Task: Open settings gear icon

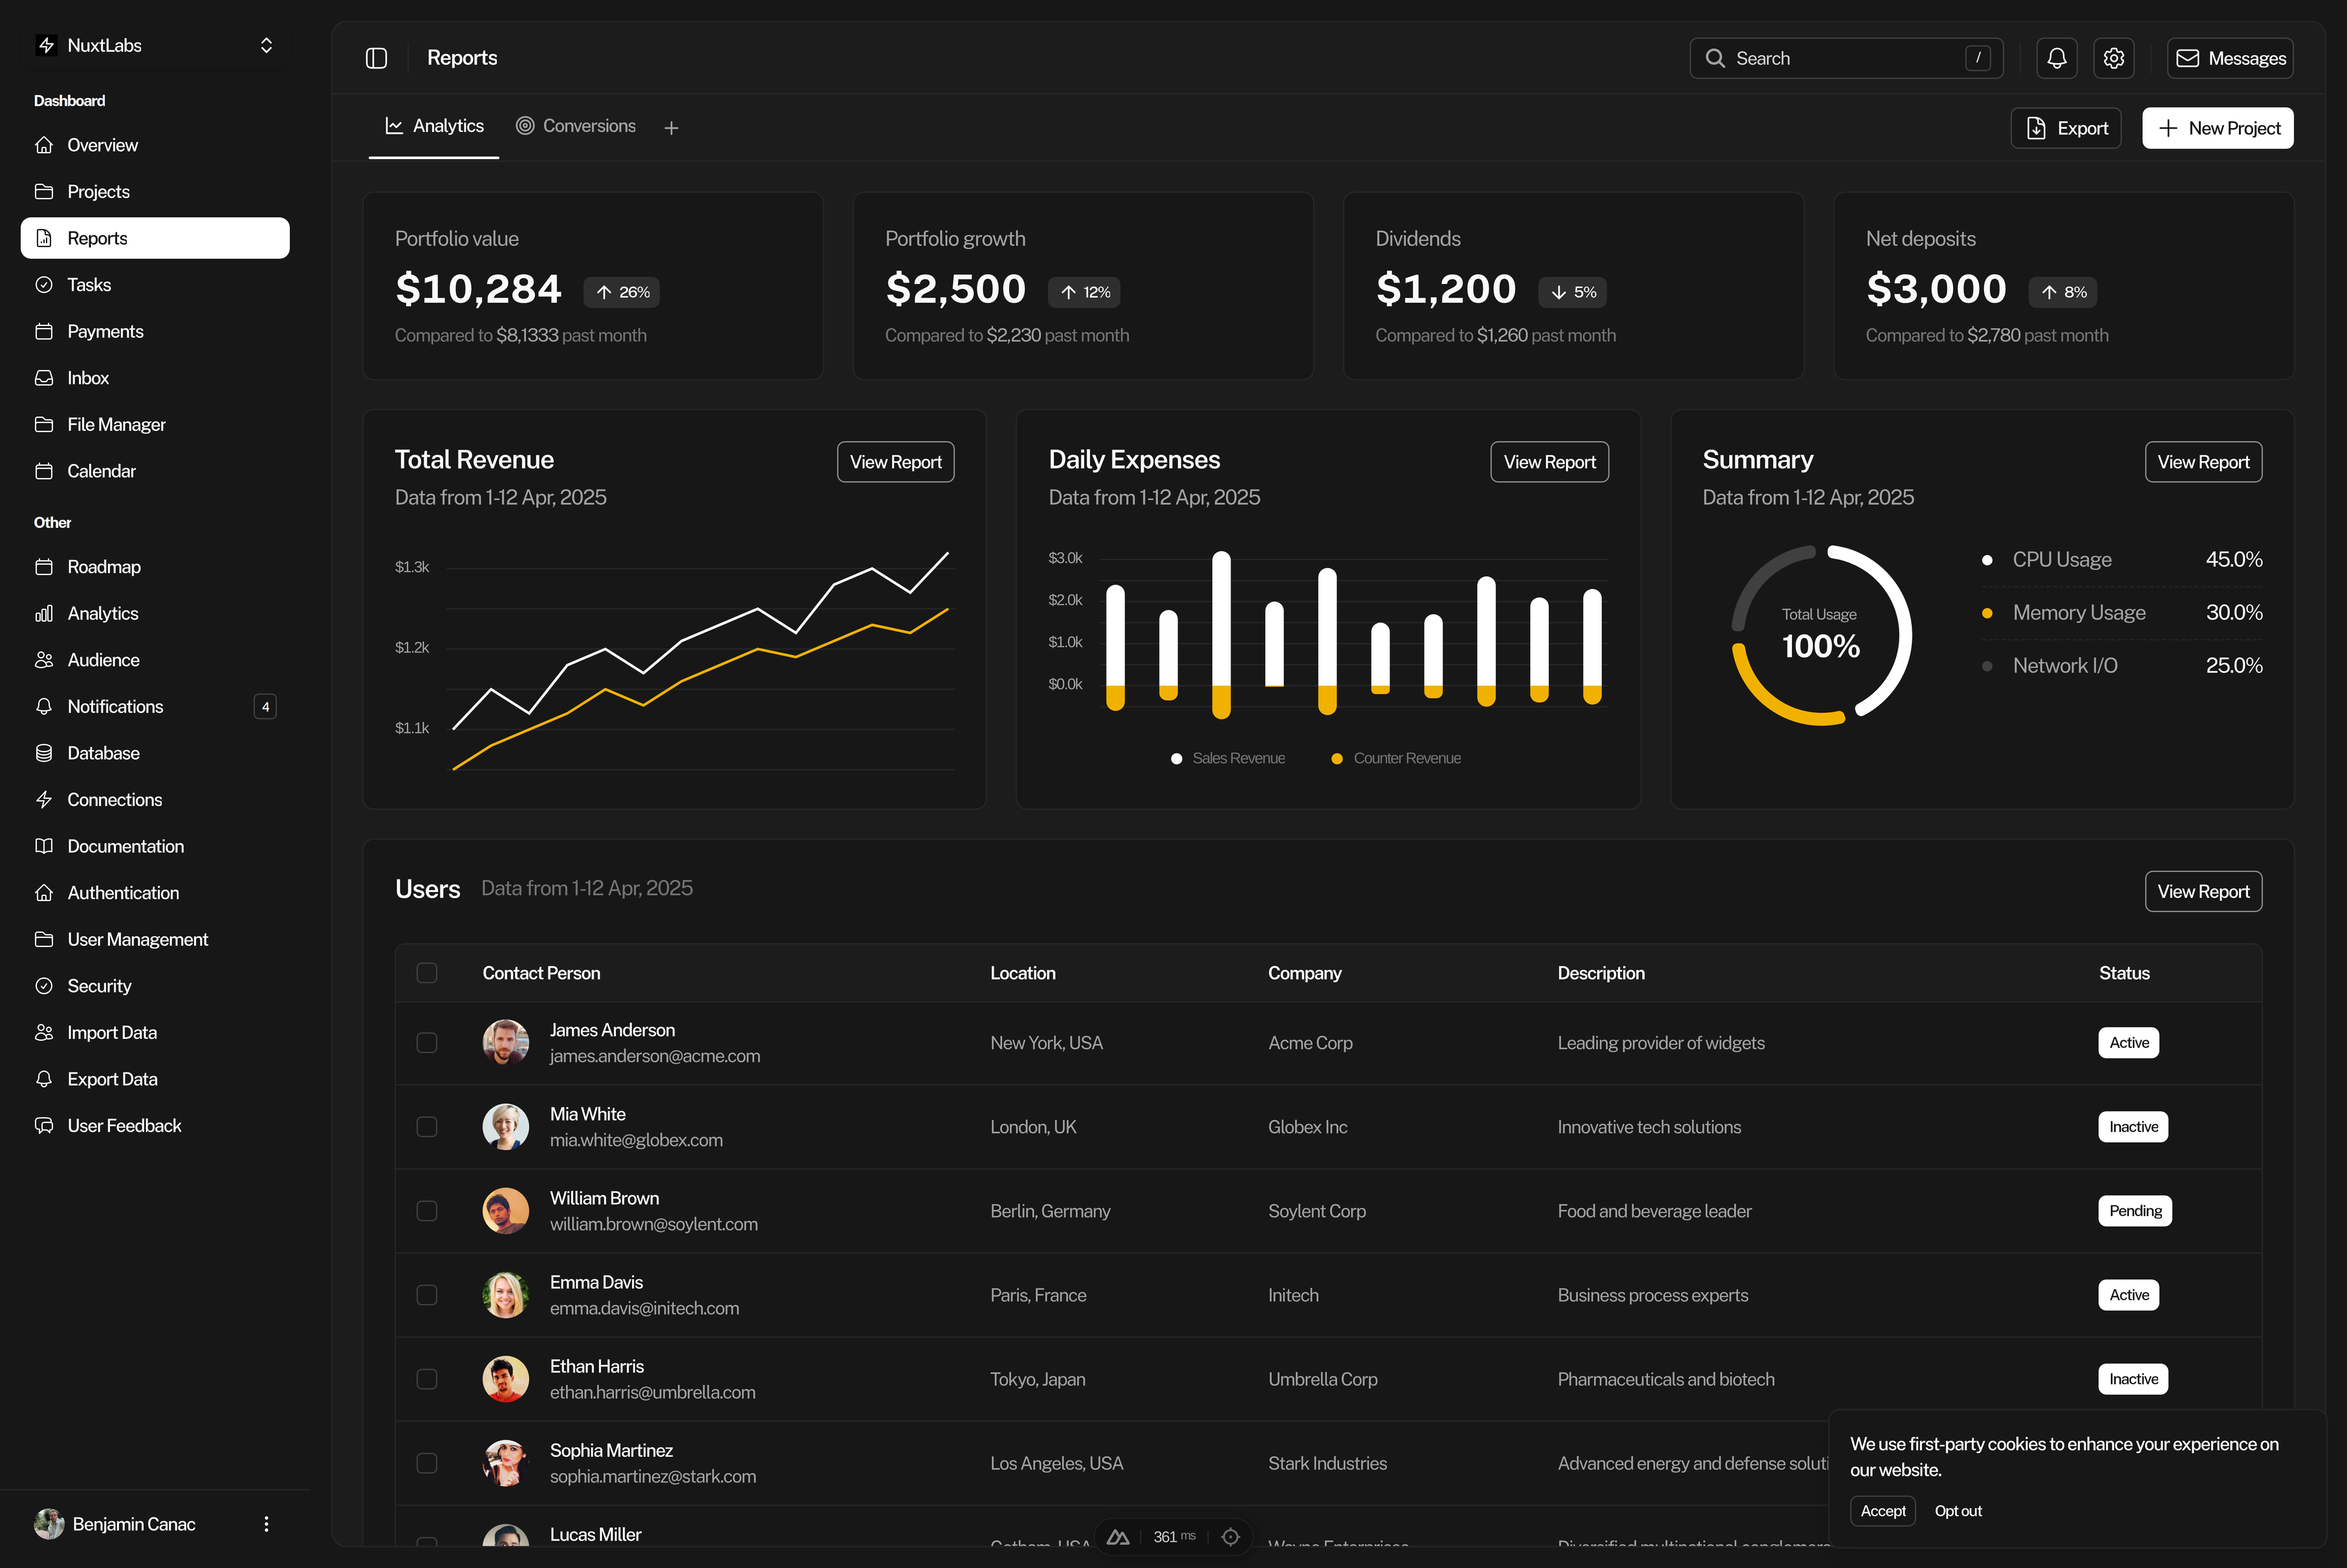Action: pos(2113,58)
